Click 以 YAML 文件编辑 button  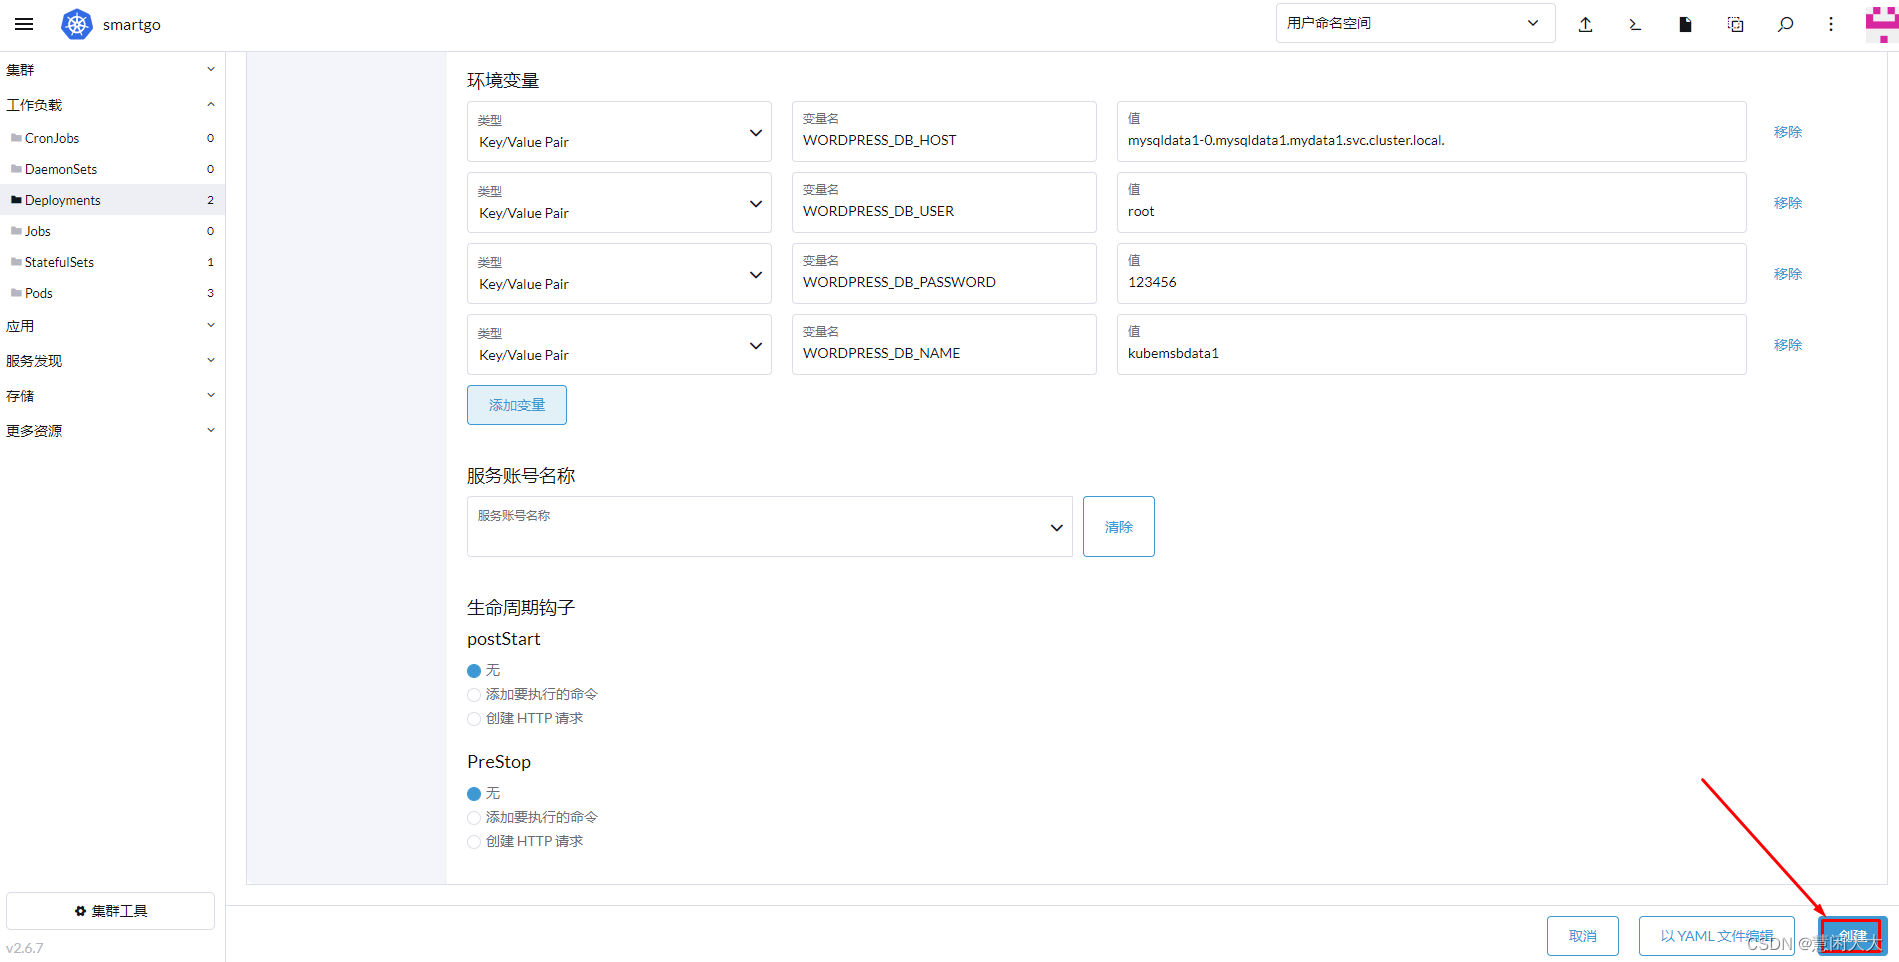[x=1717, y=936]
